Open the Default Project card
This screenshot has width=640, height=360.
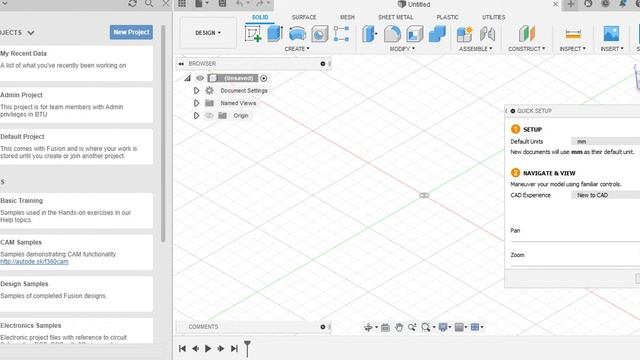coord(76,147)
